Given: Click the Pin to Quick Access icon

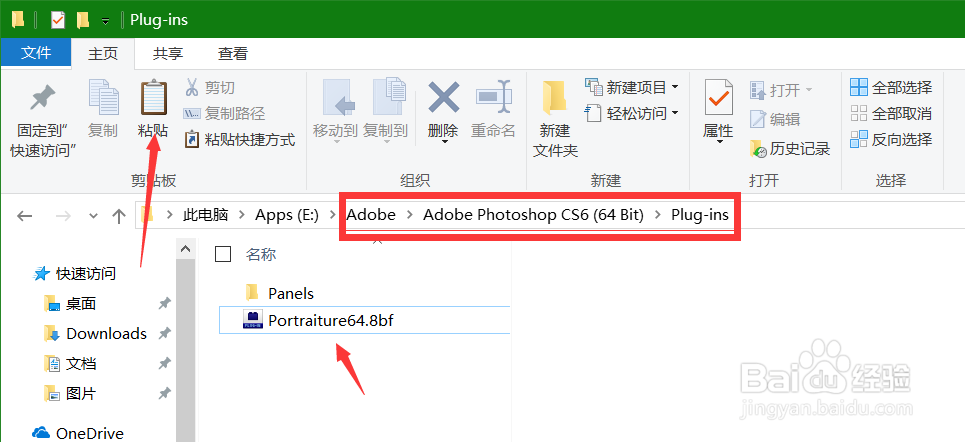Looking at the screenshot, I should 42,100.
